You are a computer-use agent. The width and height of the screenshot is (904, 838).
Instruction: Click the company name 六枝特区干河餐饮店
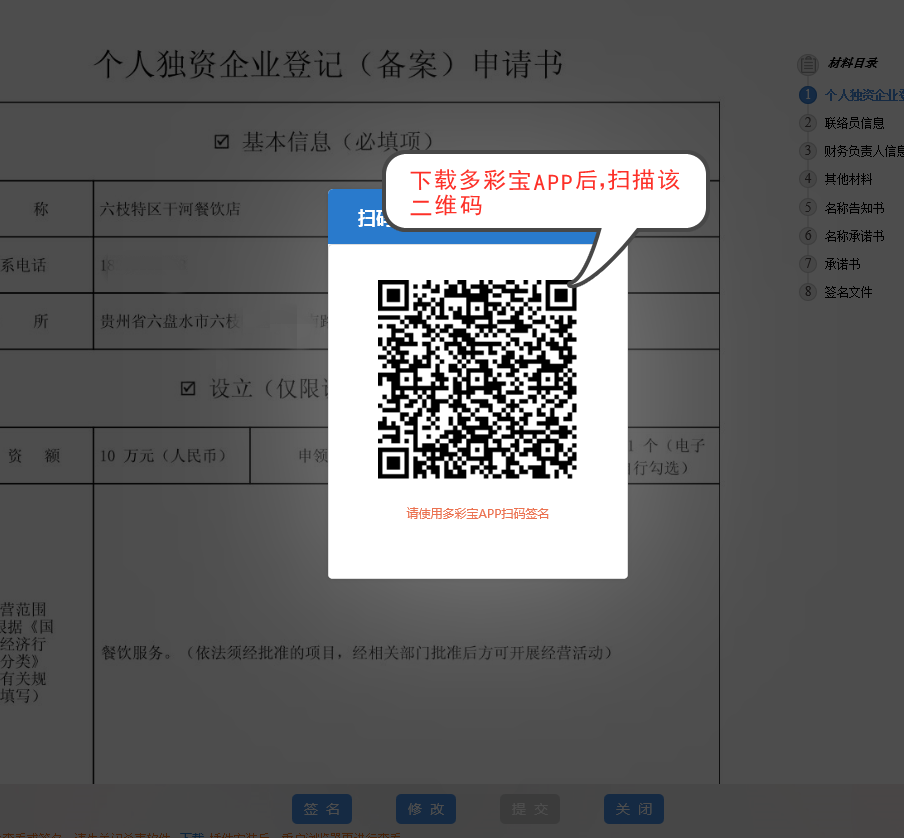(x=170, y=209)
